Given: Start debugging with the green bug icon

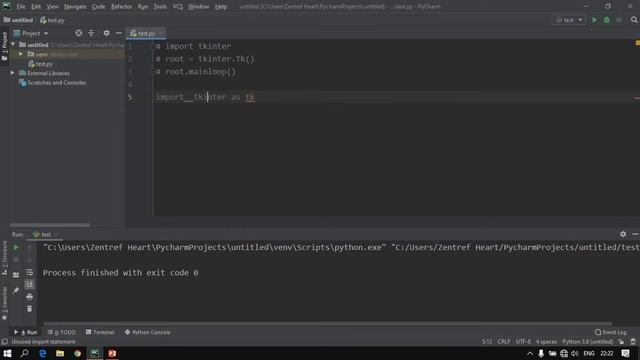Looking at the screenshot, I should click(x=607, y=20).
